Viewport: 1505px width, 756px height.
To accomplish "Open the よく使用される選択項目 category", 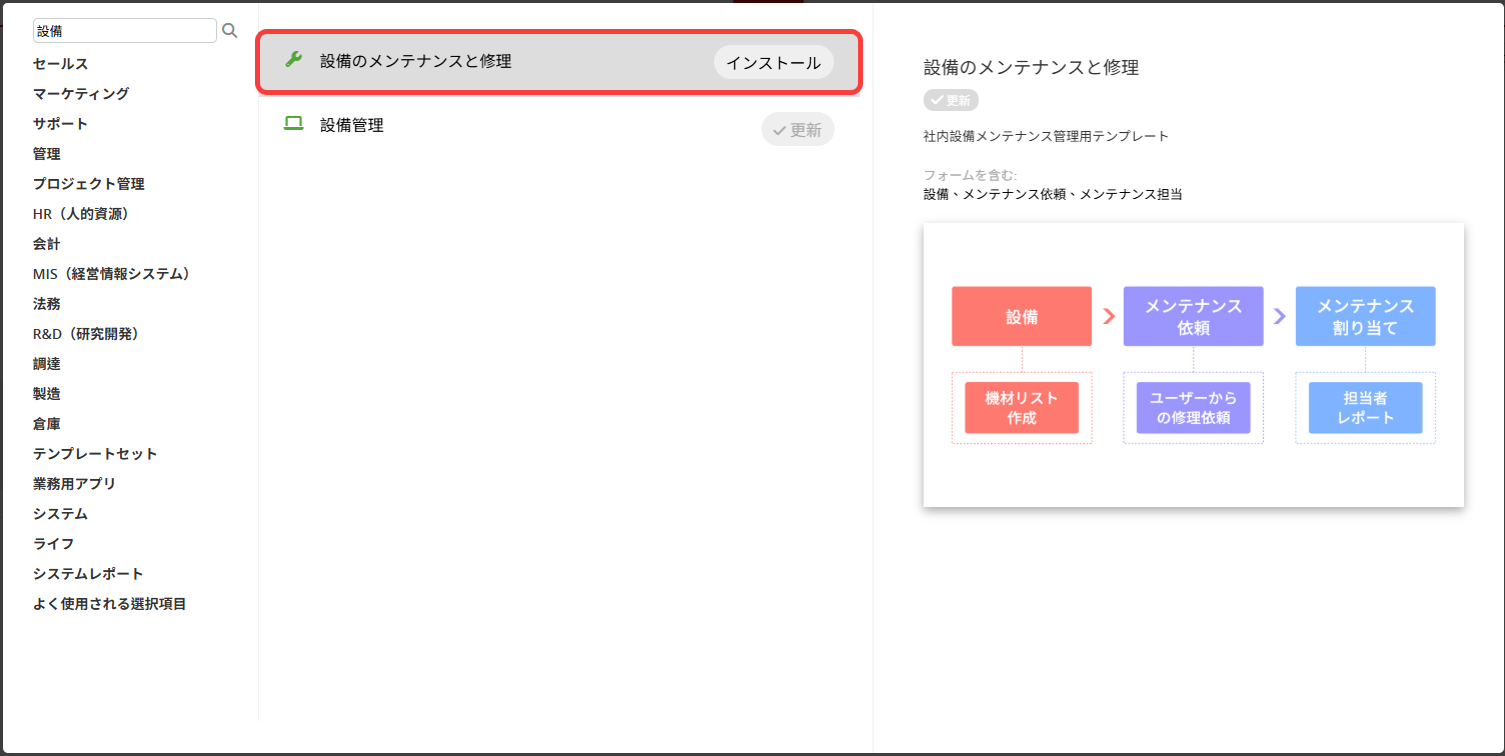I will (x=109, y=604).
